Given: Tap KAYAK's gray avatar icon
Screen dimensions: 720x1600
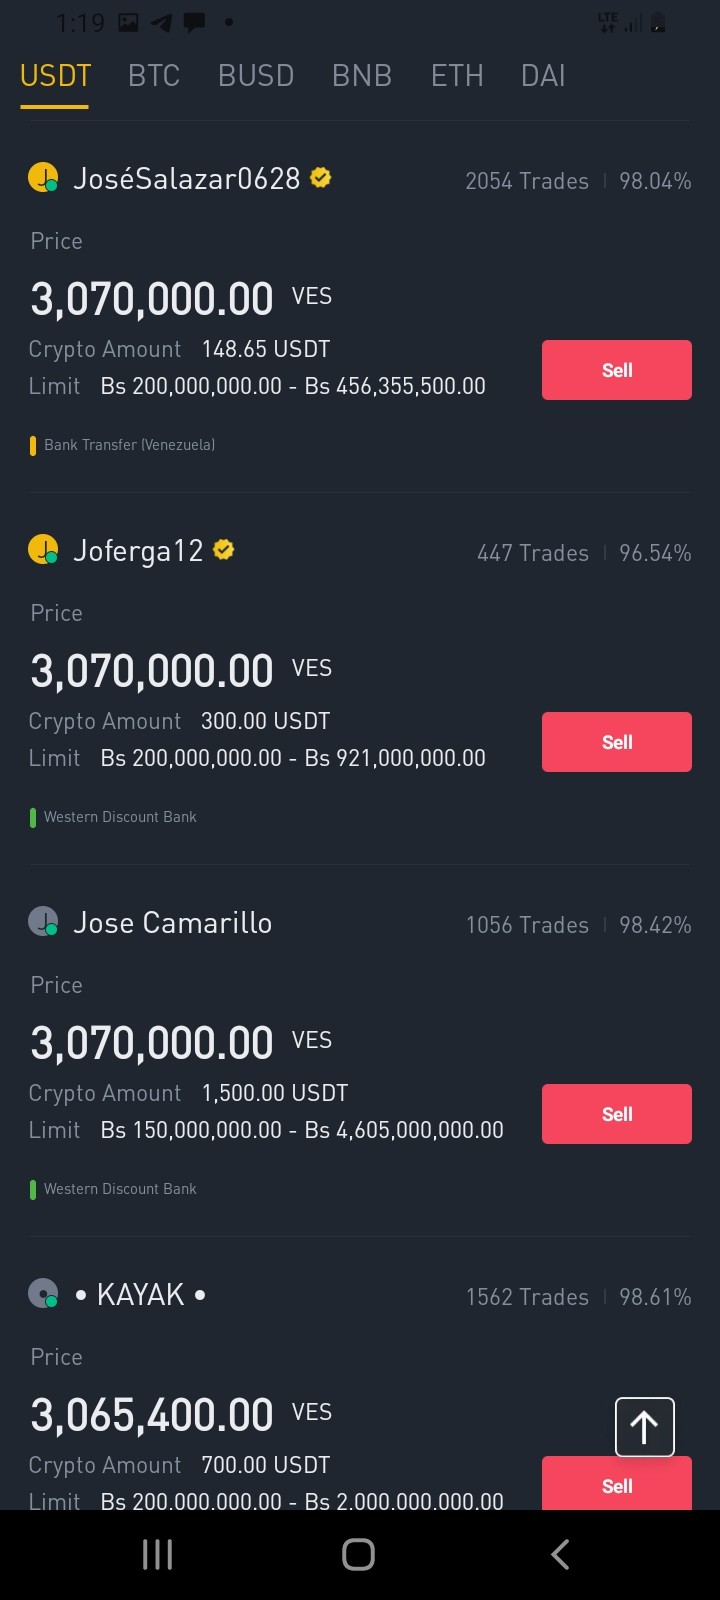Looking at the screenshot, I should click(43, 1294).
